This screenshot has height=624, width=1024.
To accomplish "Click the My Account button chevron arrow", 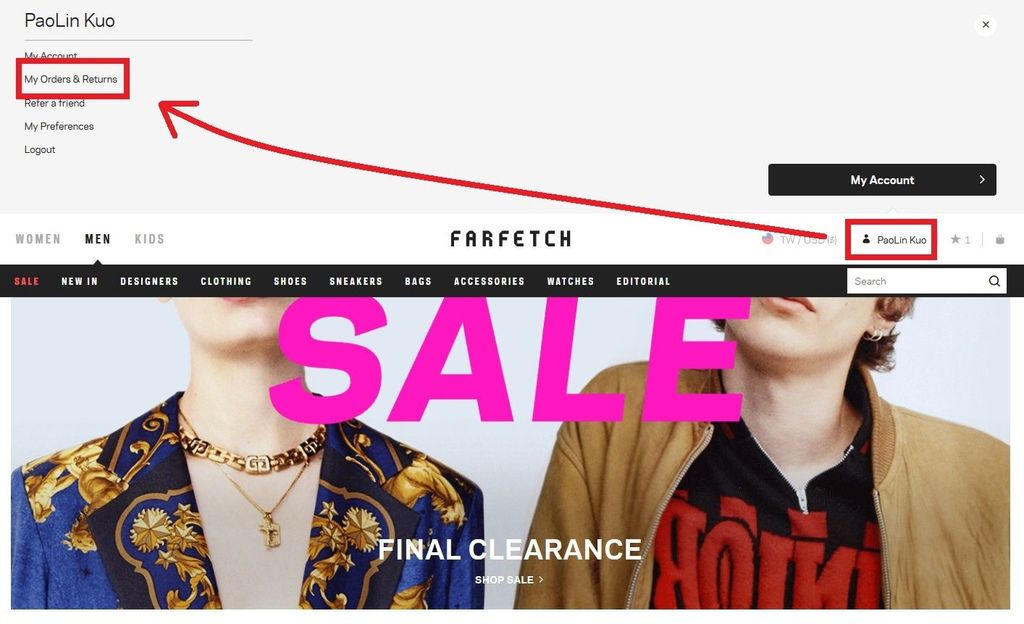I will coord(982,179).
